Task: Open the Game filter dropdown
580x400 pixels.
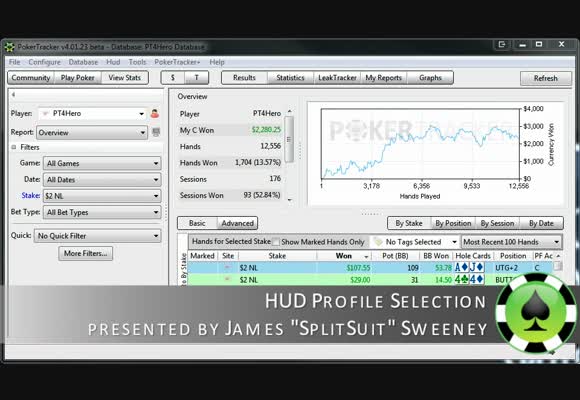Action: pyautogui.click(x=102, y=163)
